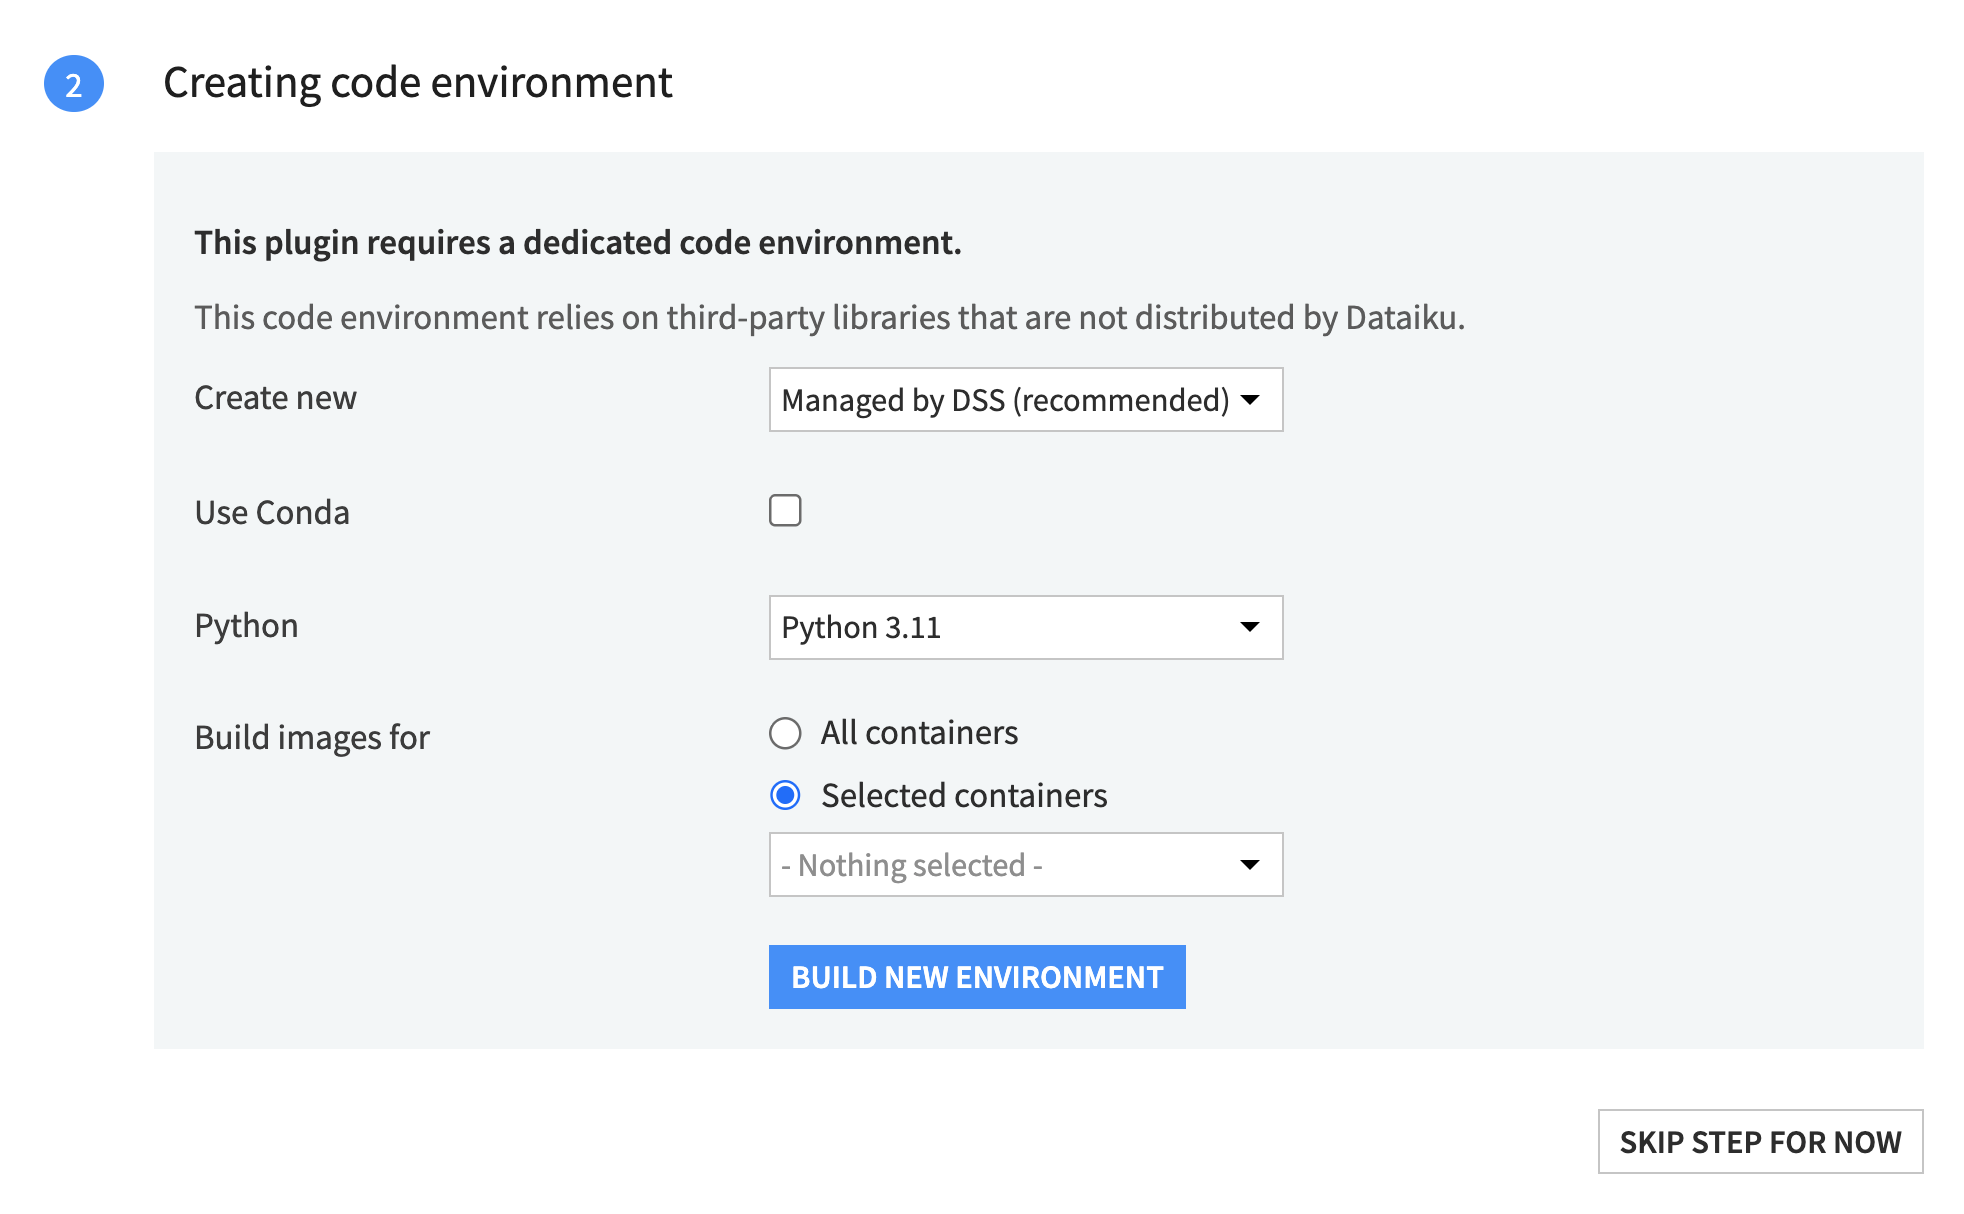Click the containers dropdown caret arrow
This screenshot has width=1964, height=1214.
(1249, 865)
